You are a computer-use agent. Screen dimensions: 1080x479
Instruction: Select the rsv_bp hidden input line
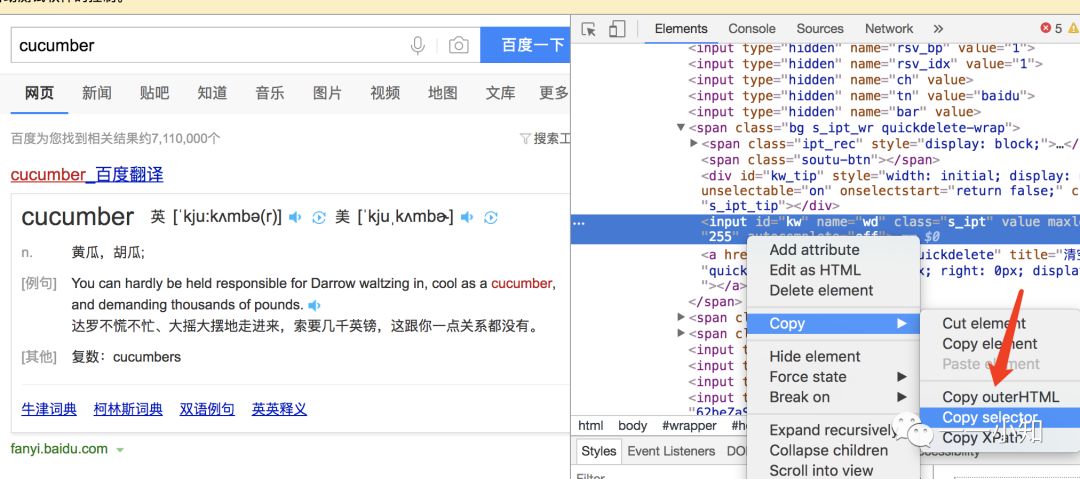(862, 48)
